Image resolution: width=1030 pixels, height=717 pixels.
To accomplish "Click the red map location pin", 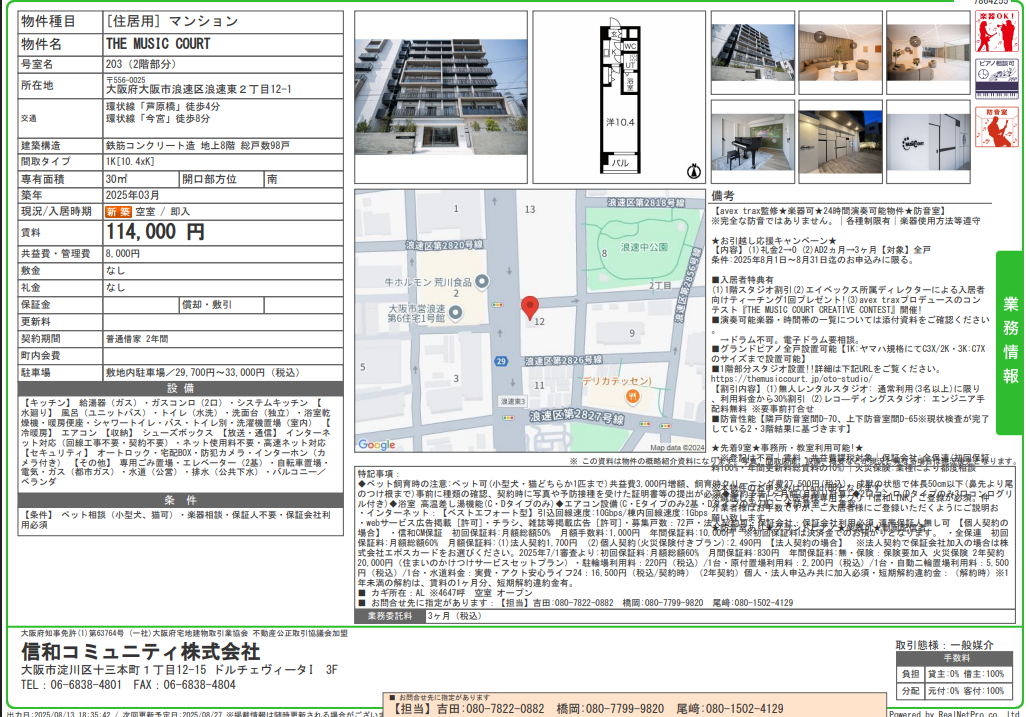I will pyautogui.click(x=530, y=308).
